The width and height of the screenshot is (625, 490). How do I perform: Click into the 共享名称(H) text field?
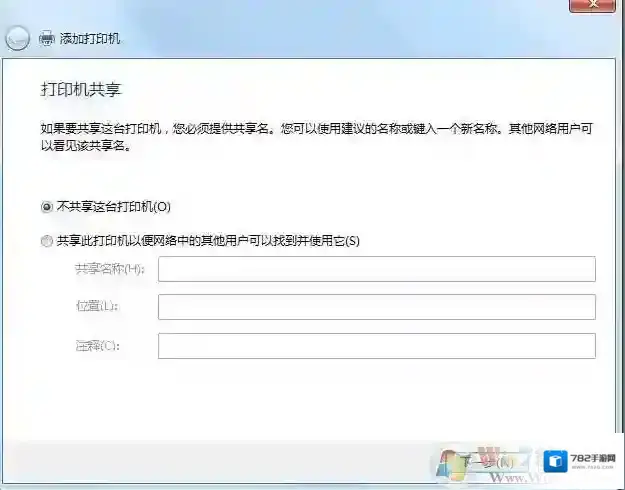(376, 269)
